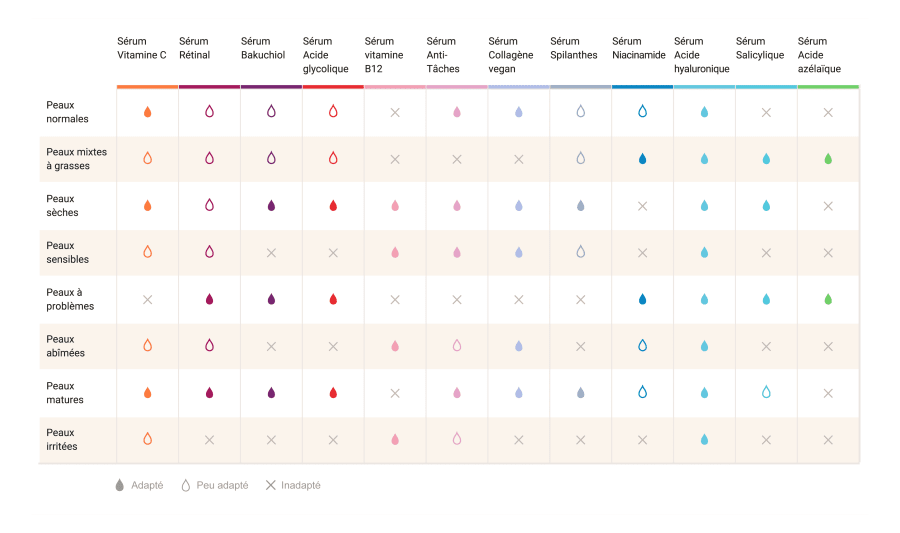This screenshot has width=900, height=533.
Task: Click the green drop for Acide azélaïque, Peaux à problèmes
Action: point(828,299)
